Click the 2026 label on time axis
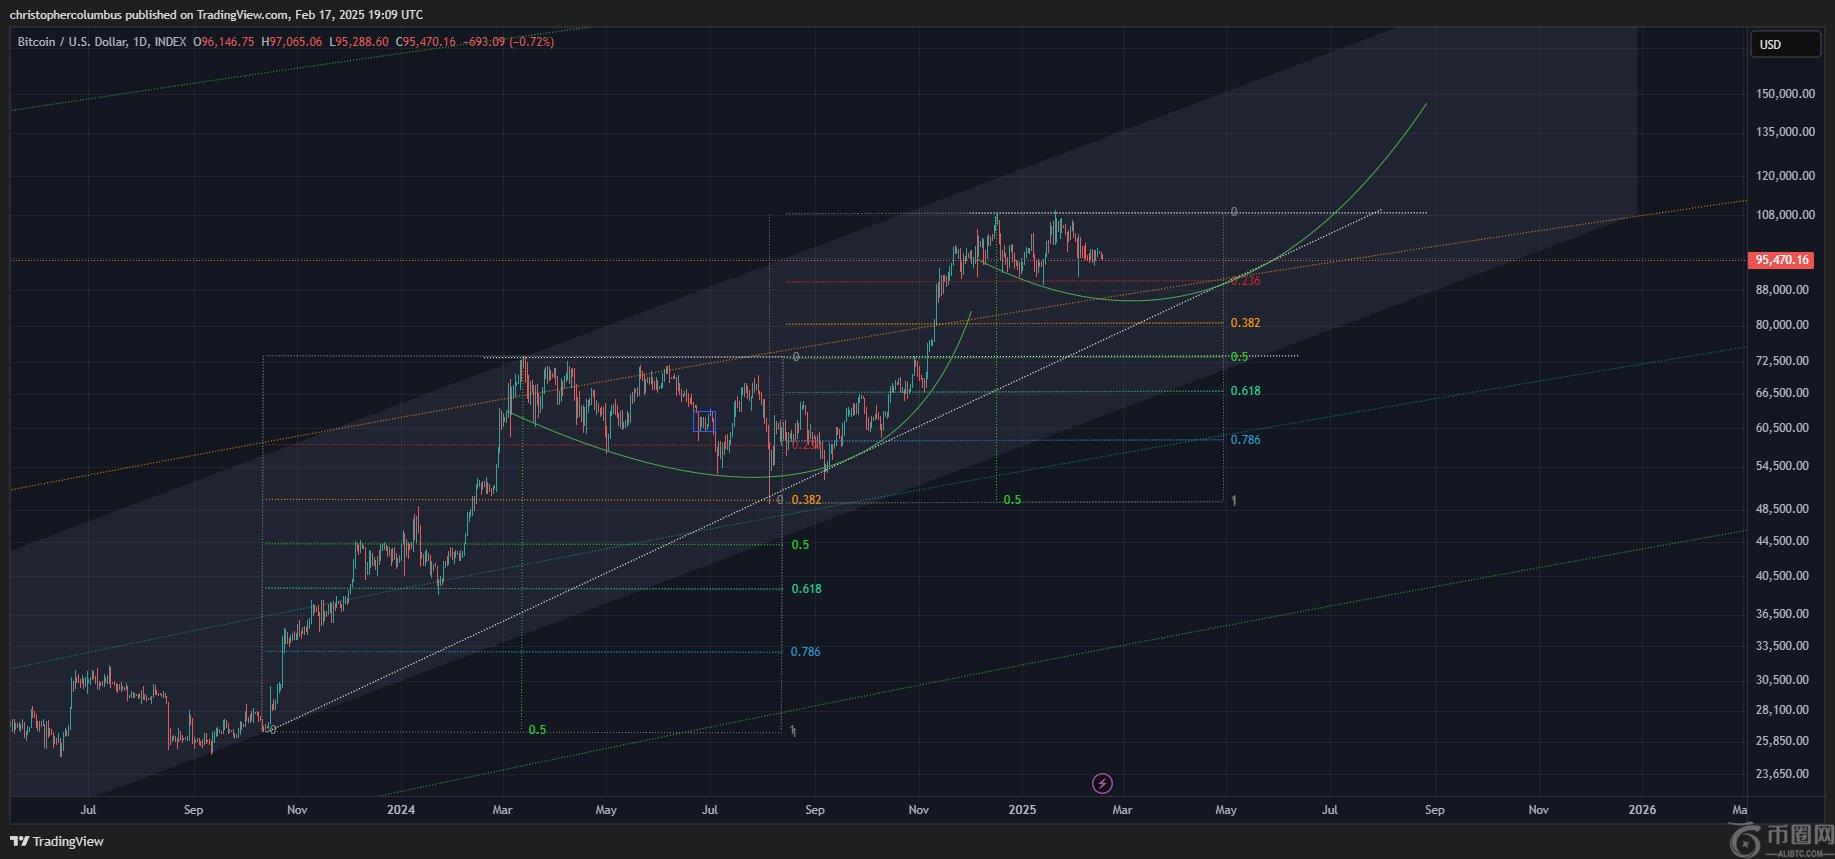 pyautogui.click(x=1641, y=810)
